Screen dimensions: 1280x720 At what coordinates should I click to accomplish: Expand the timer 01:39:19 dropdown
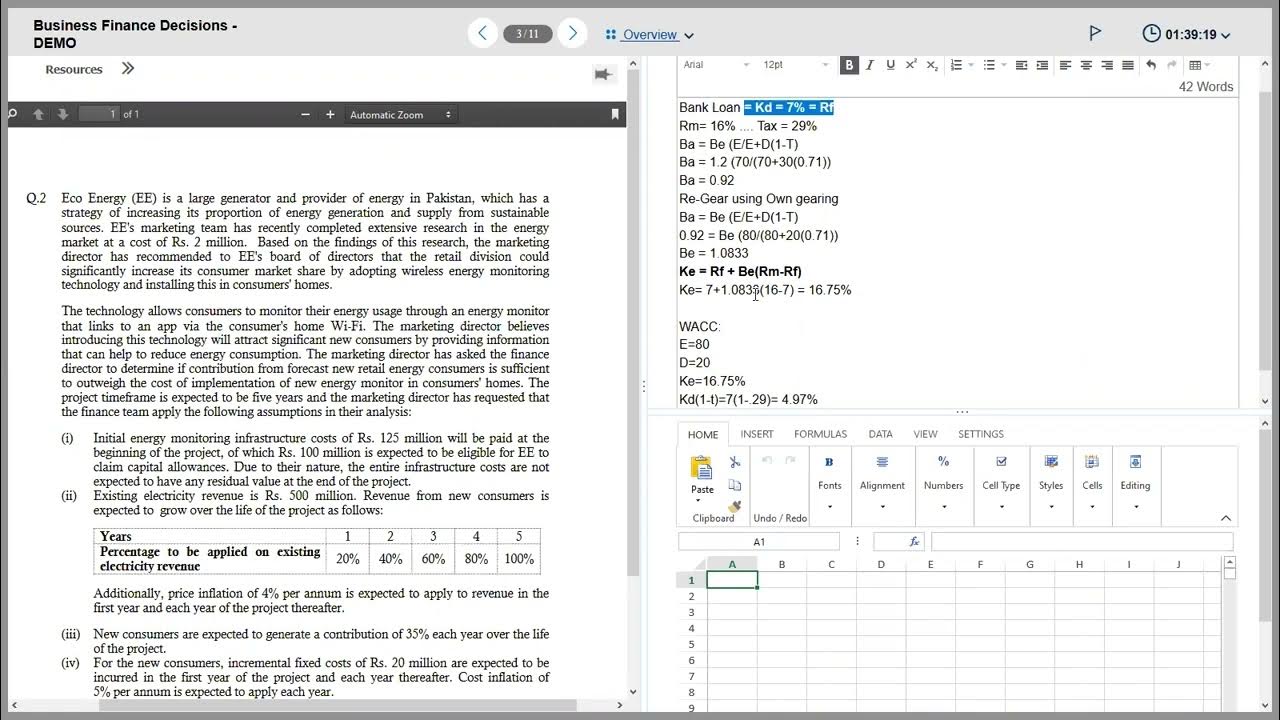(x=1186, y=34)
